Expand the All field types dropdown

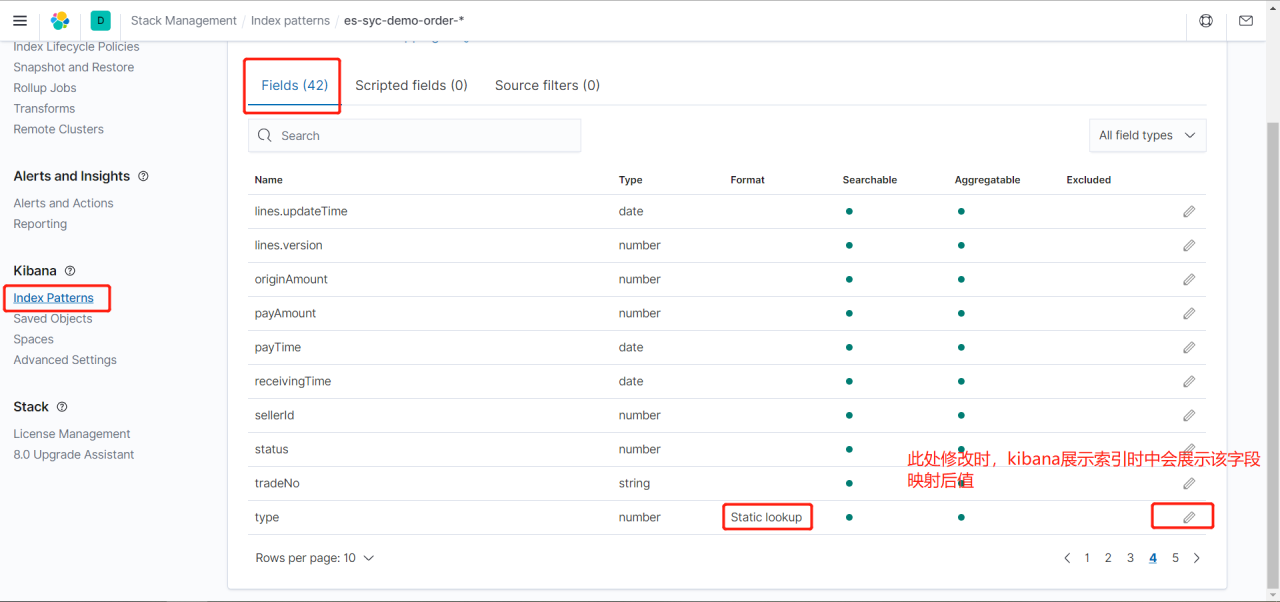[x=1147, y=136]
